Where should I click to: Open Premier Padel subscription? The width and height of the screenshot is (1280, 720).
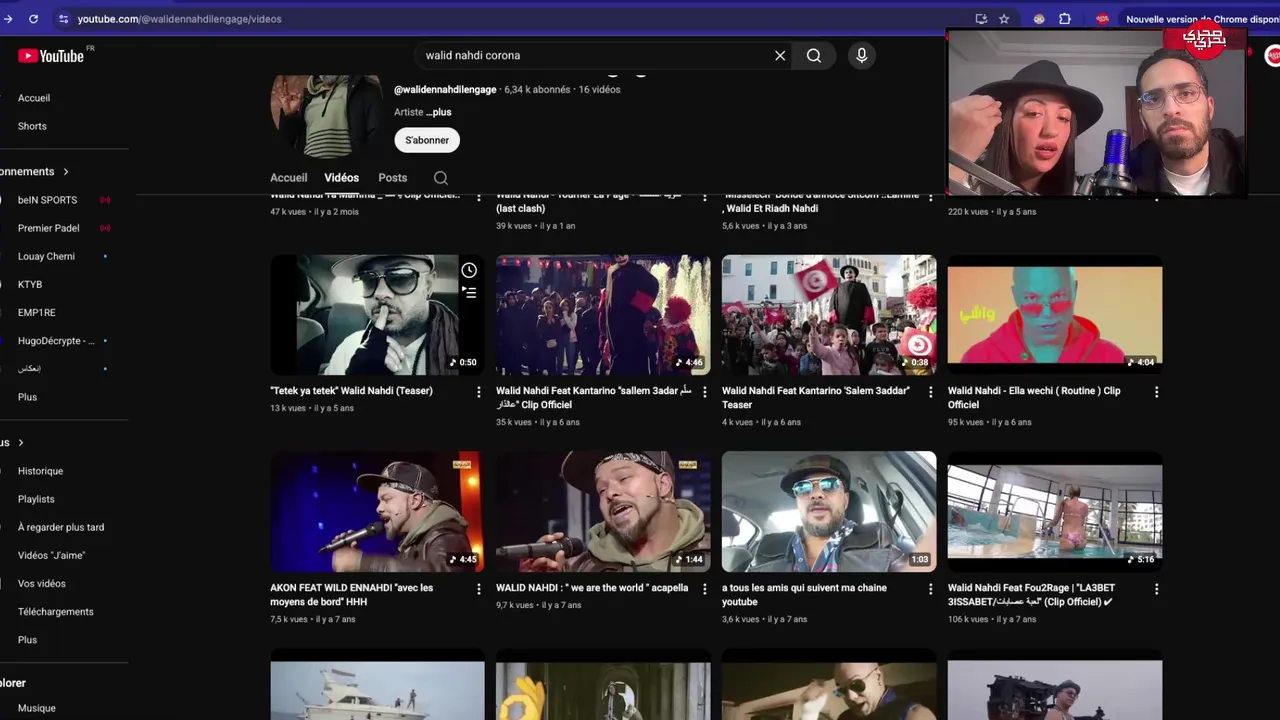(x=48, y=228)
